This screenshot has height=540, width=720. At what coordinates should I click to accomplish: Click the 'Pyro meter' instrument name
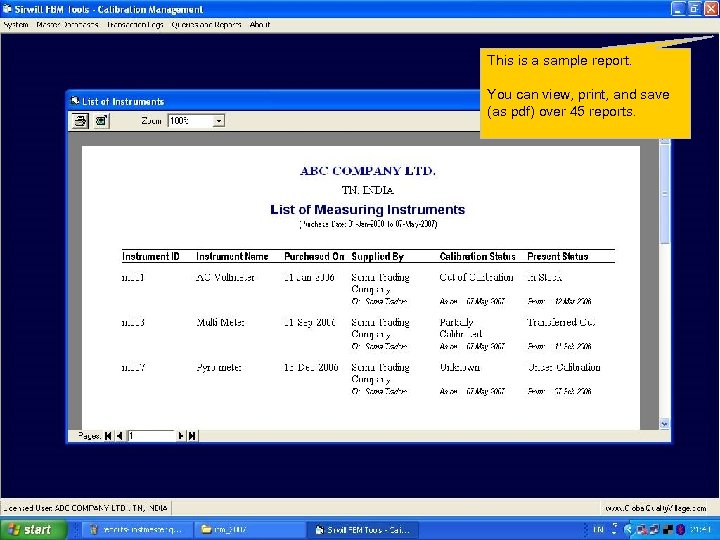219,367
